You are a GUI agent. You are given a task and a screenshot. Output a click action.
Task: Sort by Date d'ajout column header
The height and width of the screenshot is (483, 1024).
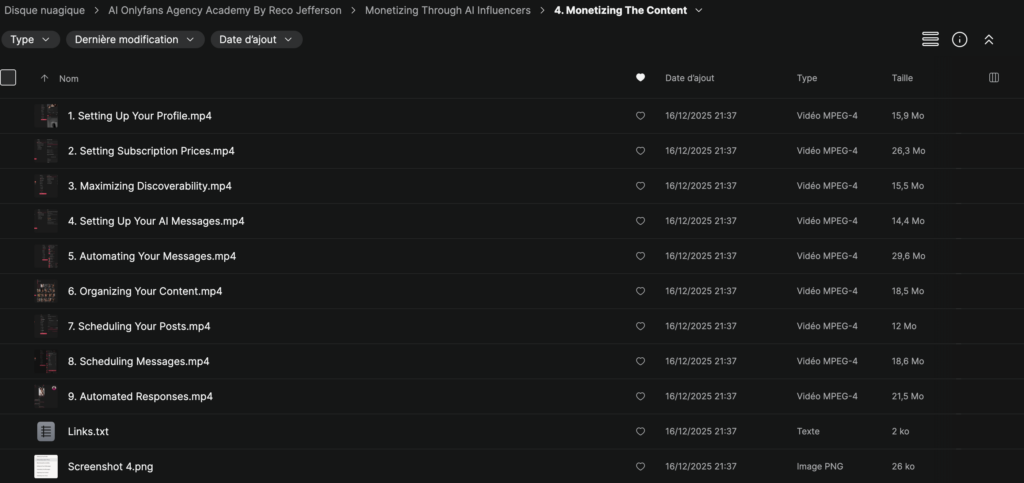(689, 78)
